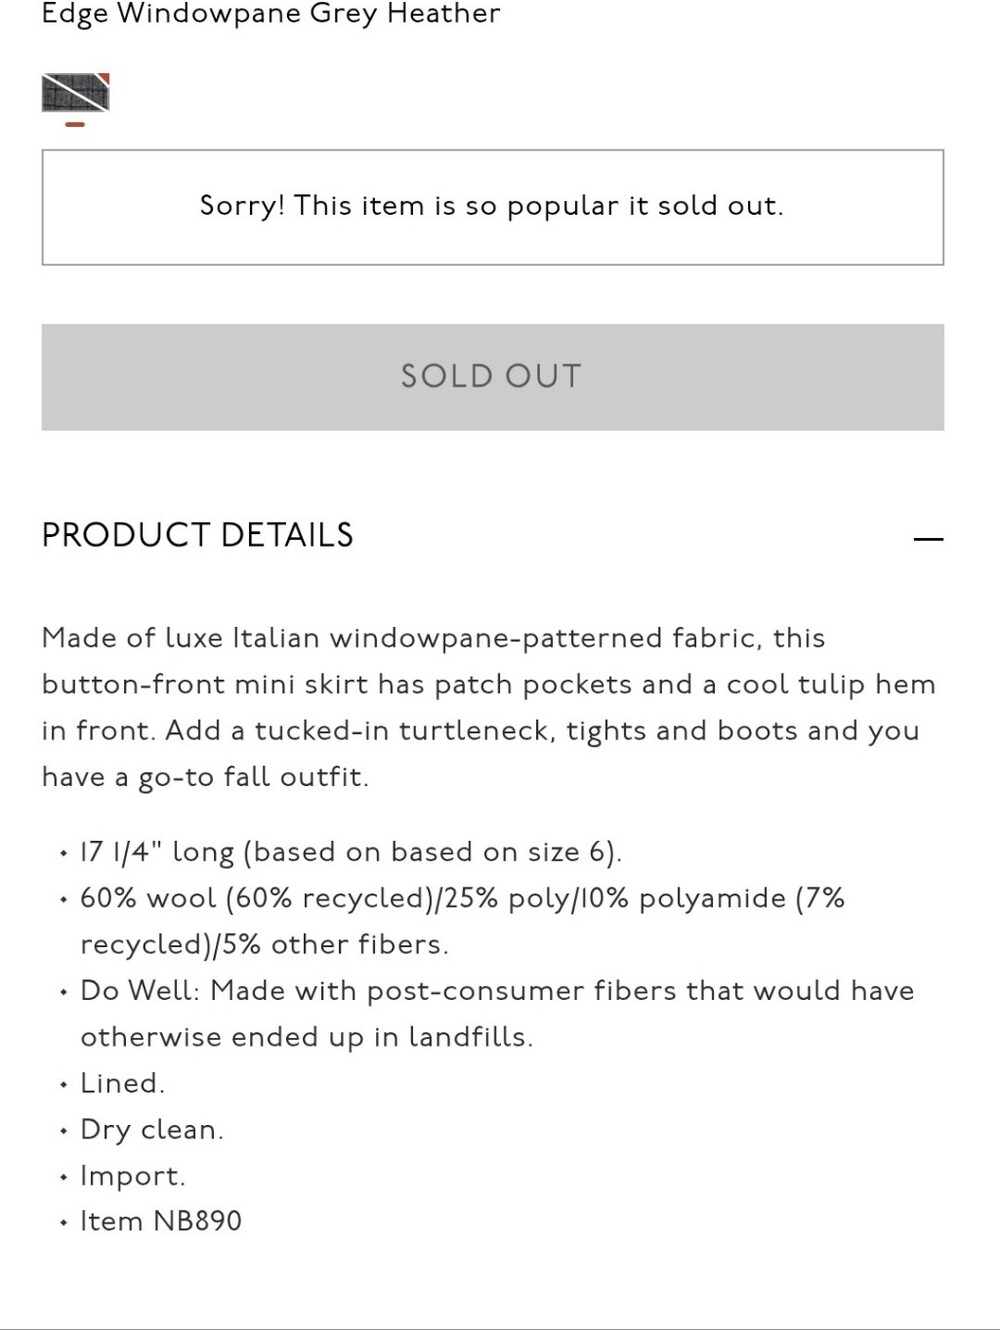Click the sold out notification message box
Screen dimensions: 1000x1330
(492, 207)
